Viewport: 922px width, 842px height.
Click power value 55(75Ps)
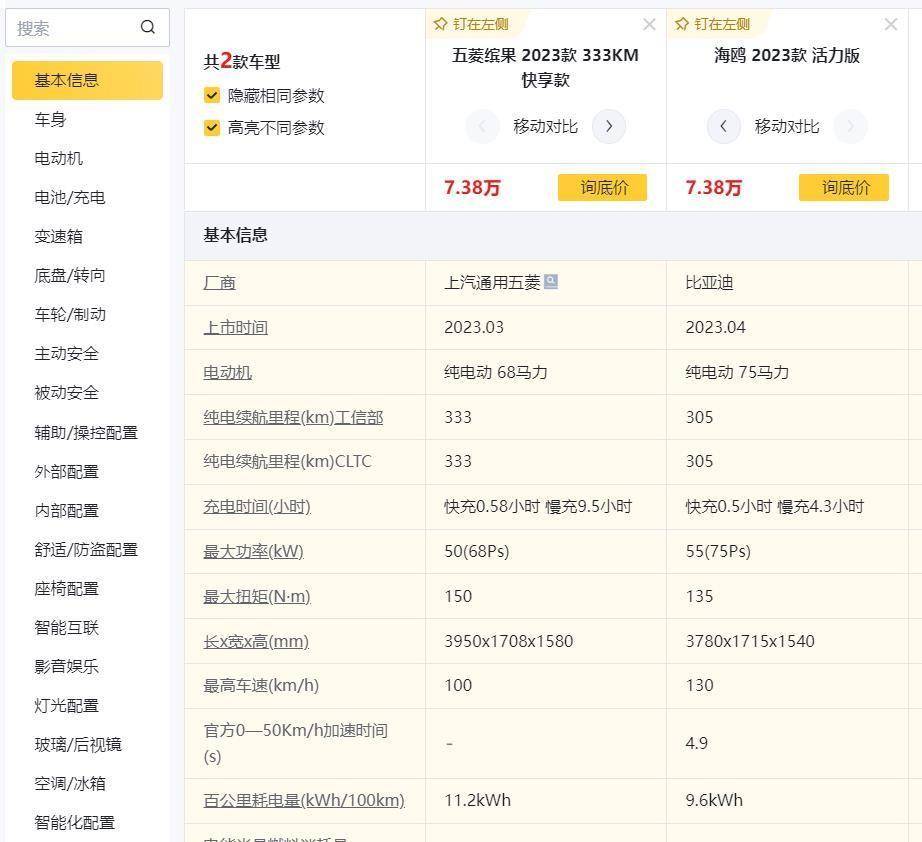click(718, 552)
